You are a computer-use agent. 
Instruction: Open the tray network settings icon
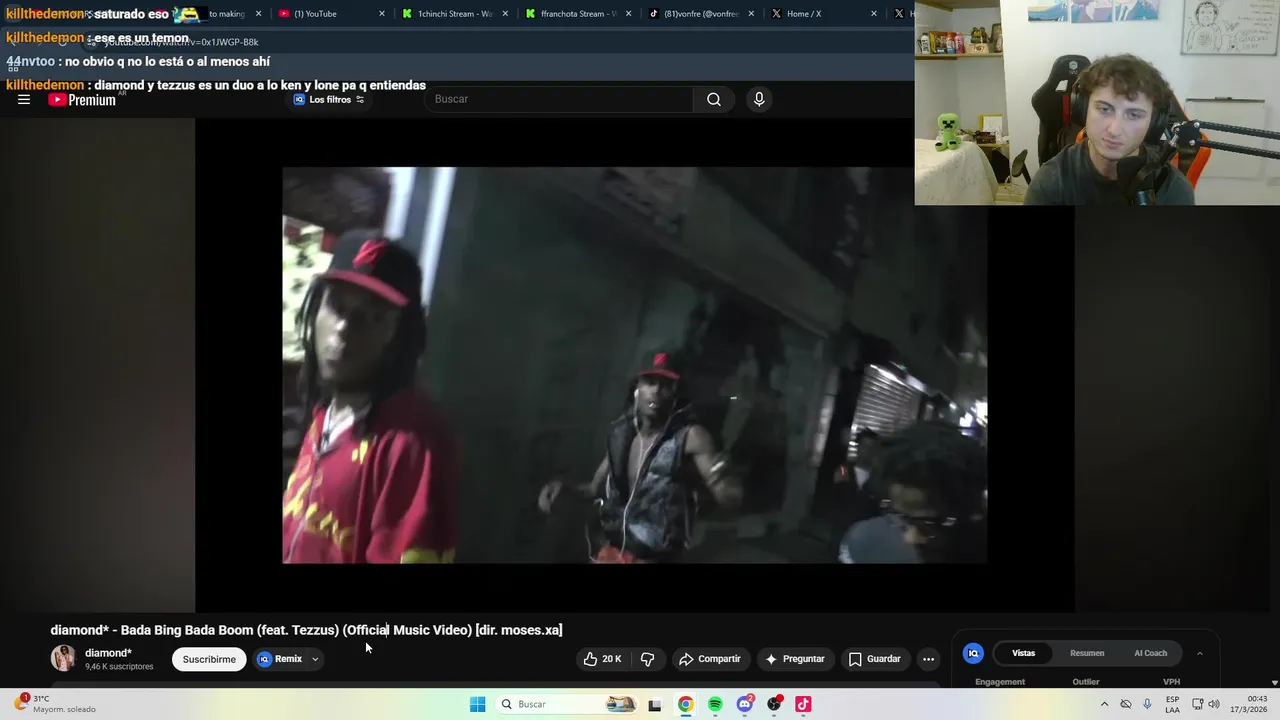point(1198,704)
